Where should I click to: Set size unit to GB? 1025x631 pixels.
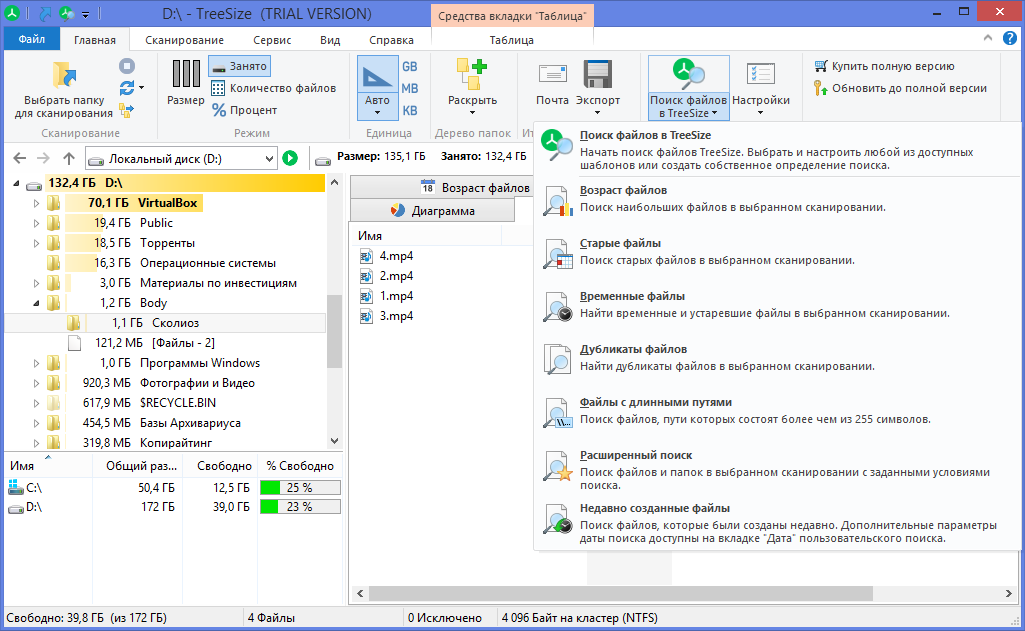[410, 67]
